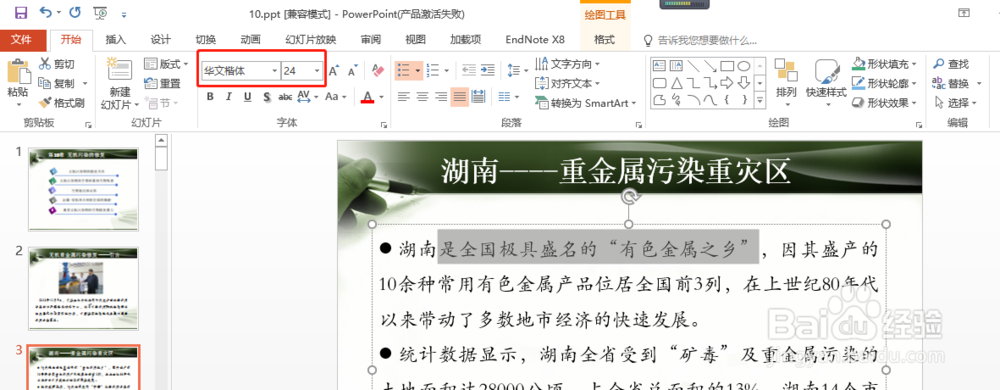
Task: Switch to the Design (设计) tab
Action: click(160, 40)
